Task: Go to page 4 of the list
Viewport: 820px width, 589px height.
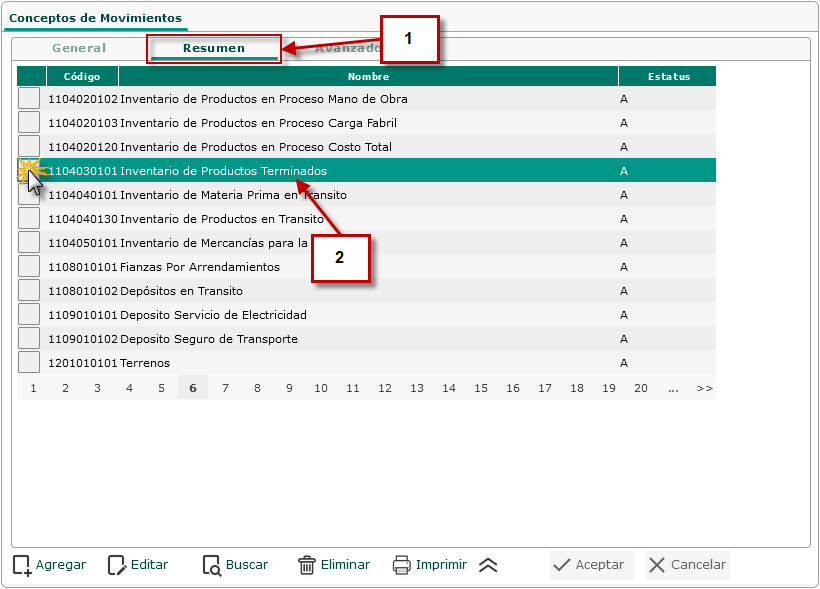Action: [129, 388]
